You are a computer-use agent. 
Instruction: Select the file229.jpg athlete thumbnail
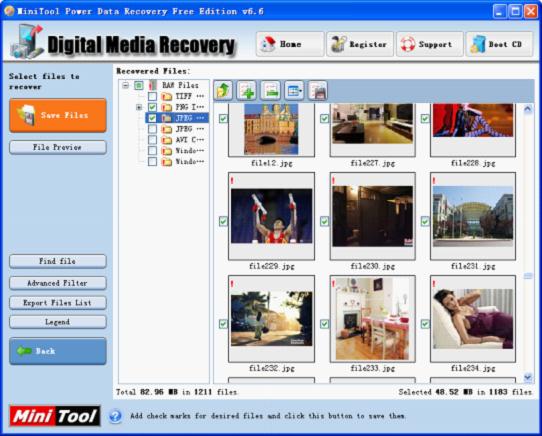pos(271,216)
